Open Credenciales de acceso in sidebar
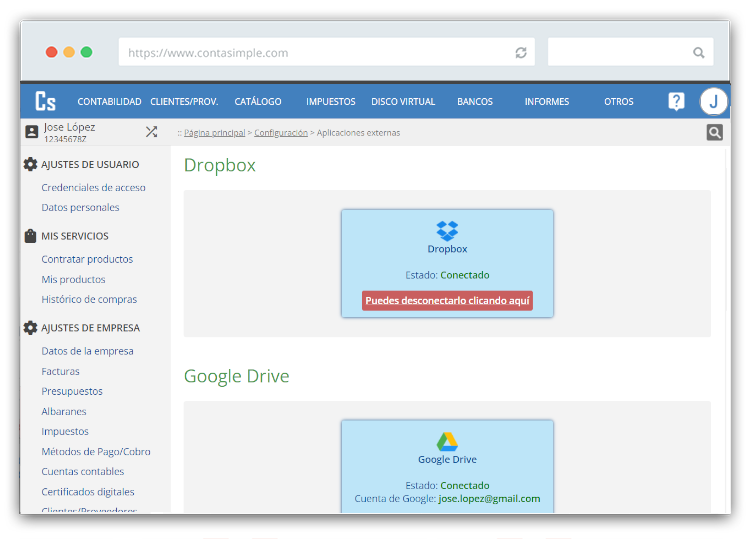Image resolution: width=750 pixels, height=539 pixels. tap(93, 188)
